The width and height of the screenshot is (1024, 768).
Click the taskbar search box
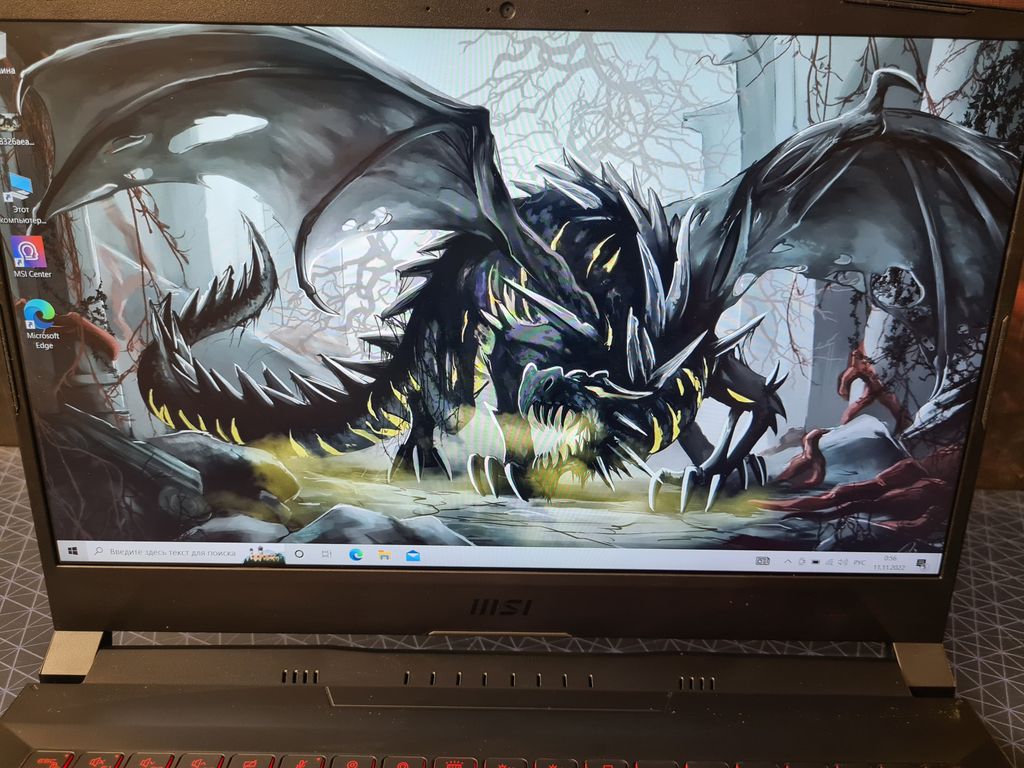[165, 552]
